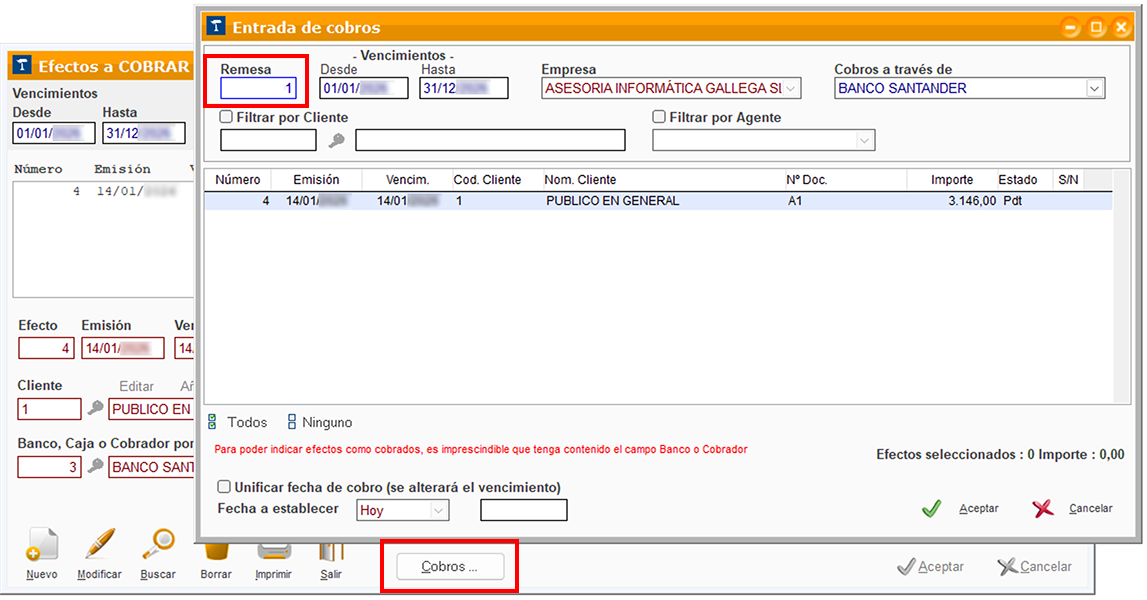The height and width of the screenshot is (600, 1147).
Task: Expand the Empresa dropdown
Action: [791, 89]
